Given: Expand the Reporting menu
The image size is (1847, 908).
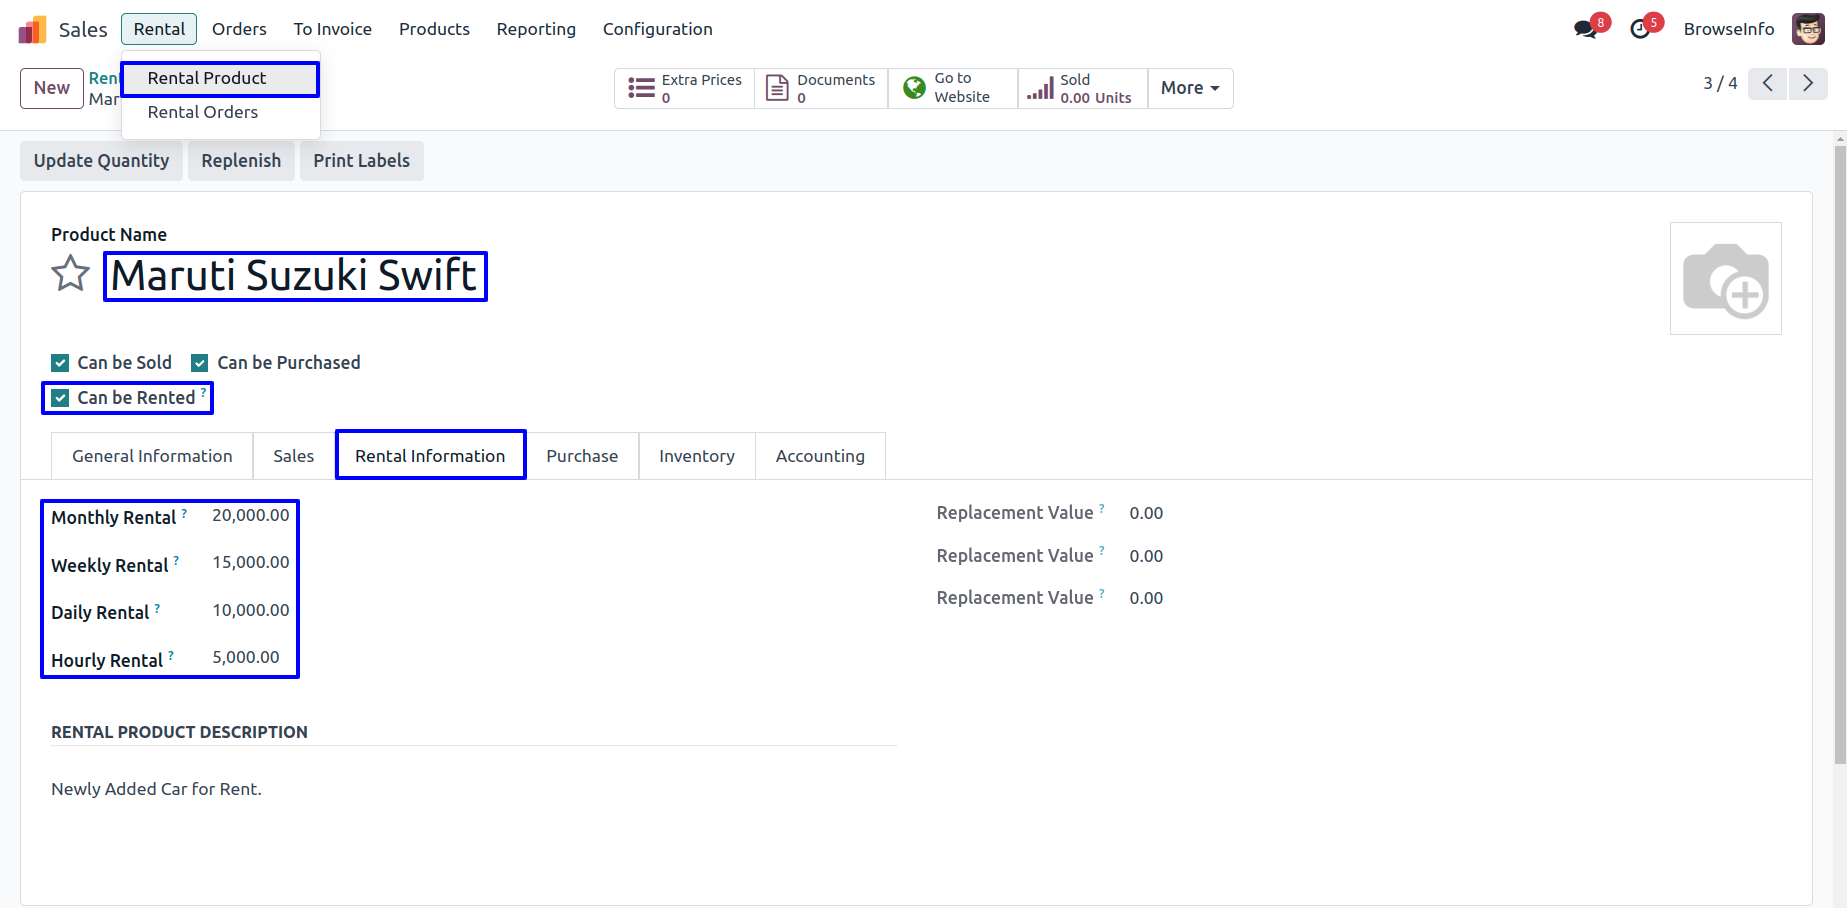Looking at the screenshot, I should (x=536, y=29).
